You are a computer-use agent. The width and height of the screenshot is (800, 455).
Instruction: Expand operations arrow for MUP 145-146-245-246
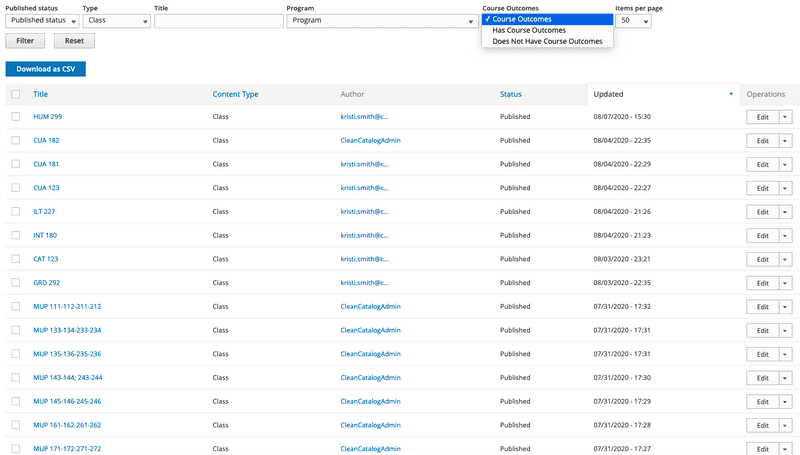coord(785,402)
